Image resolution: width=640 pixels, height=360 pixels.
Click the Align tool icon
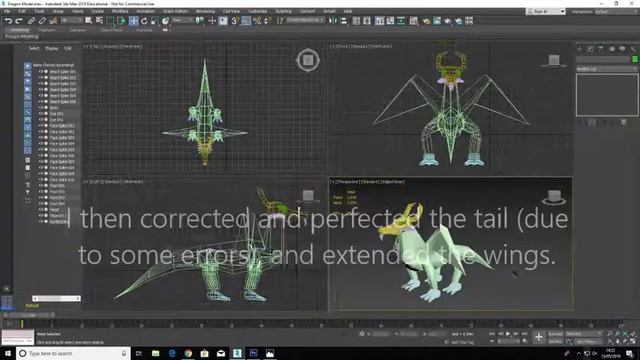click(344, 20)
